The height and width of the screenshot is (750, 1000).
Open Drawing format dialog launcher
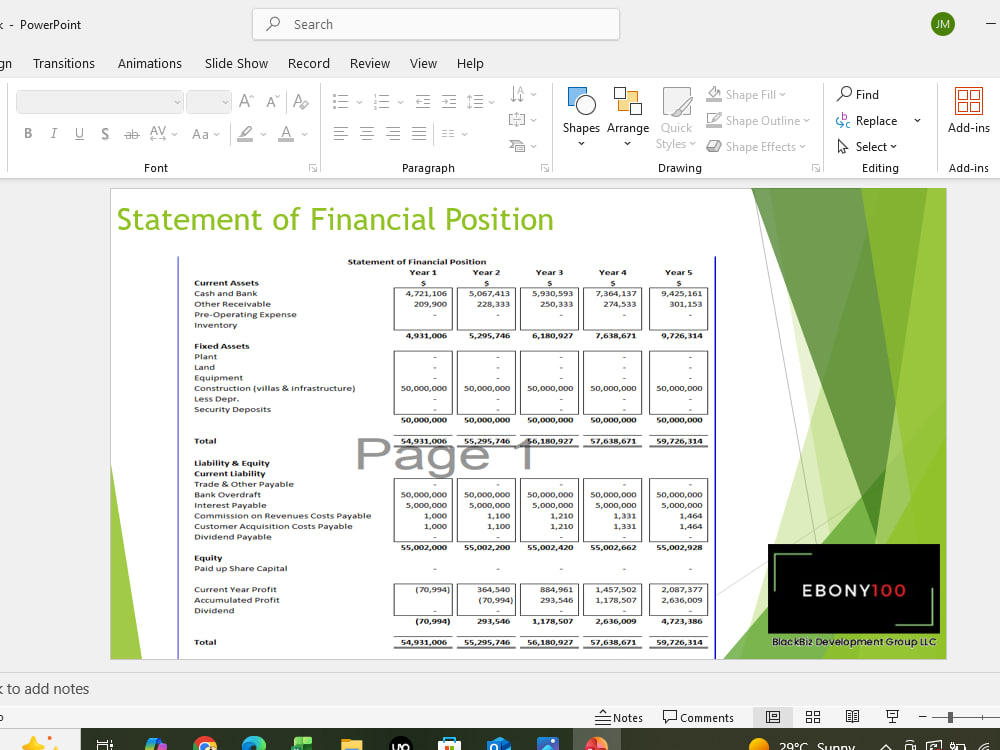[816, 168]
